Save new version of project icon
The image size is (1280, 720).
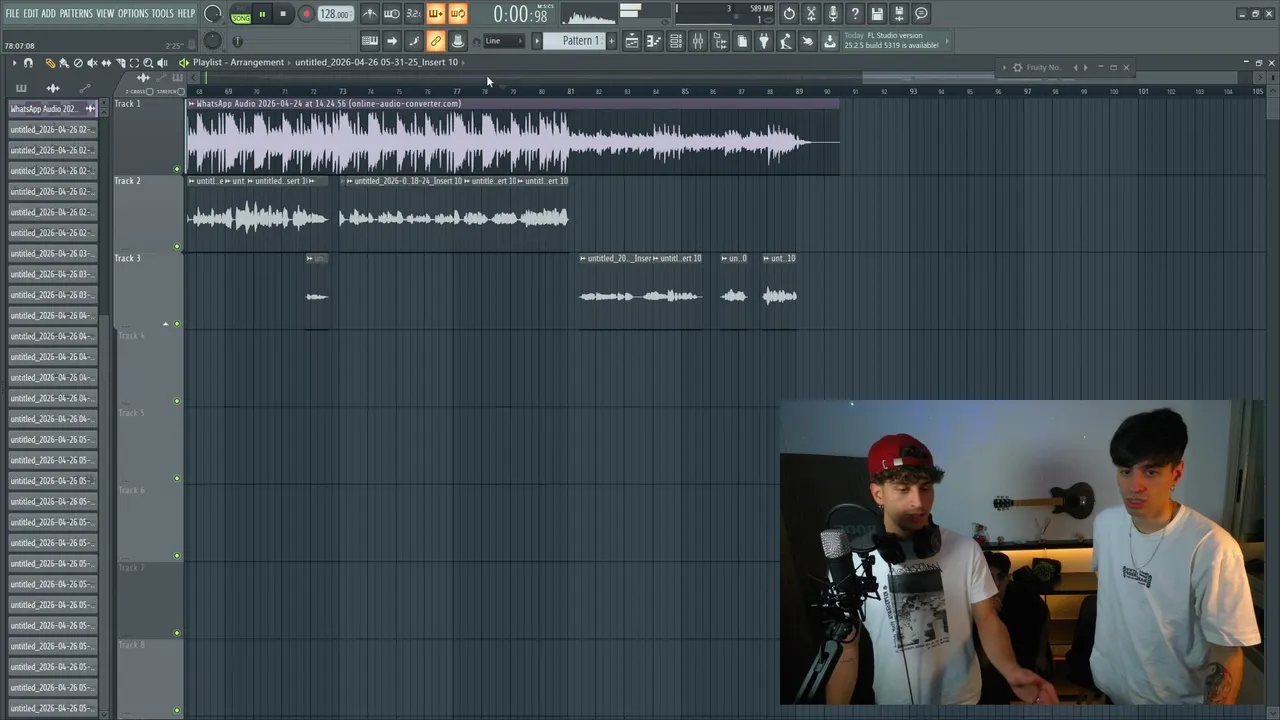(x=899, y=14)
